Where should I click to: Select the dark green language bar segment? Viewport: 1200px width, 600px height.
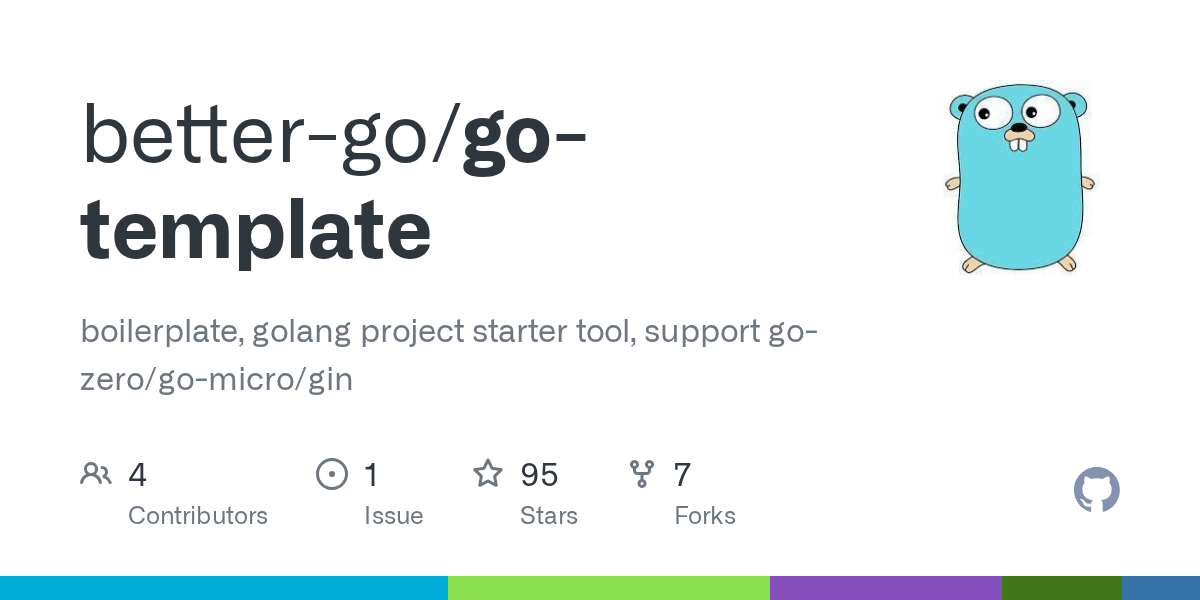1062,588
